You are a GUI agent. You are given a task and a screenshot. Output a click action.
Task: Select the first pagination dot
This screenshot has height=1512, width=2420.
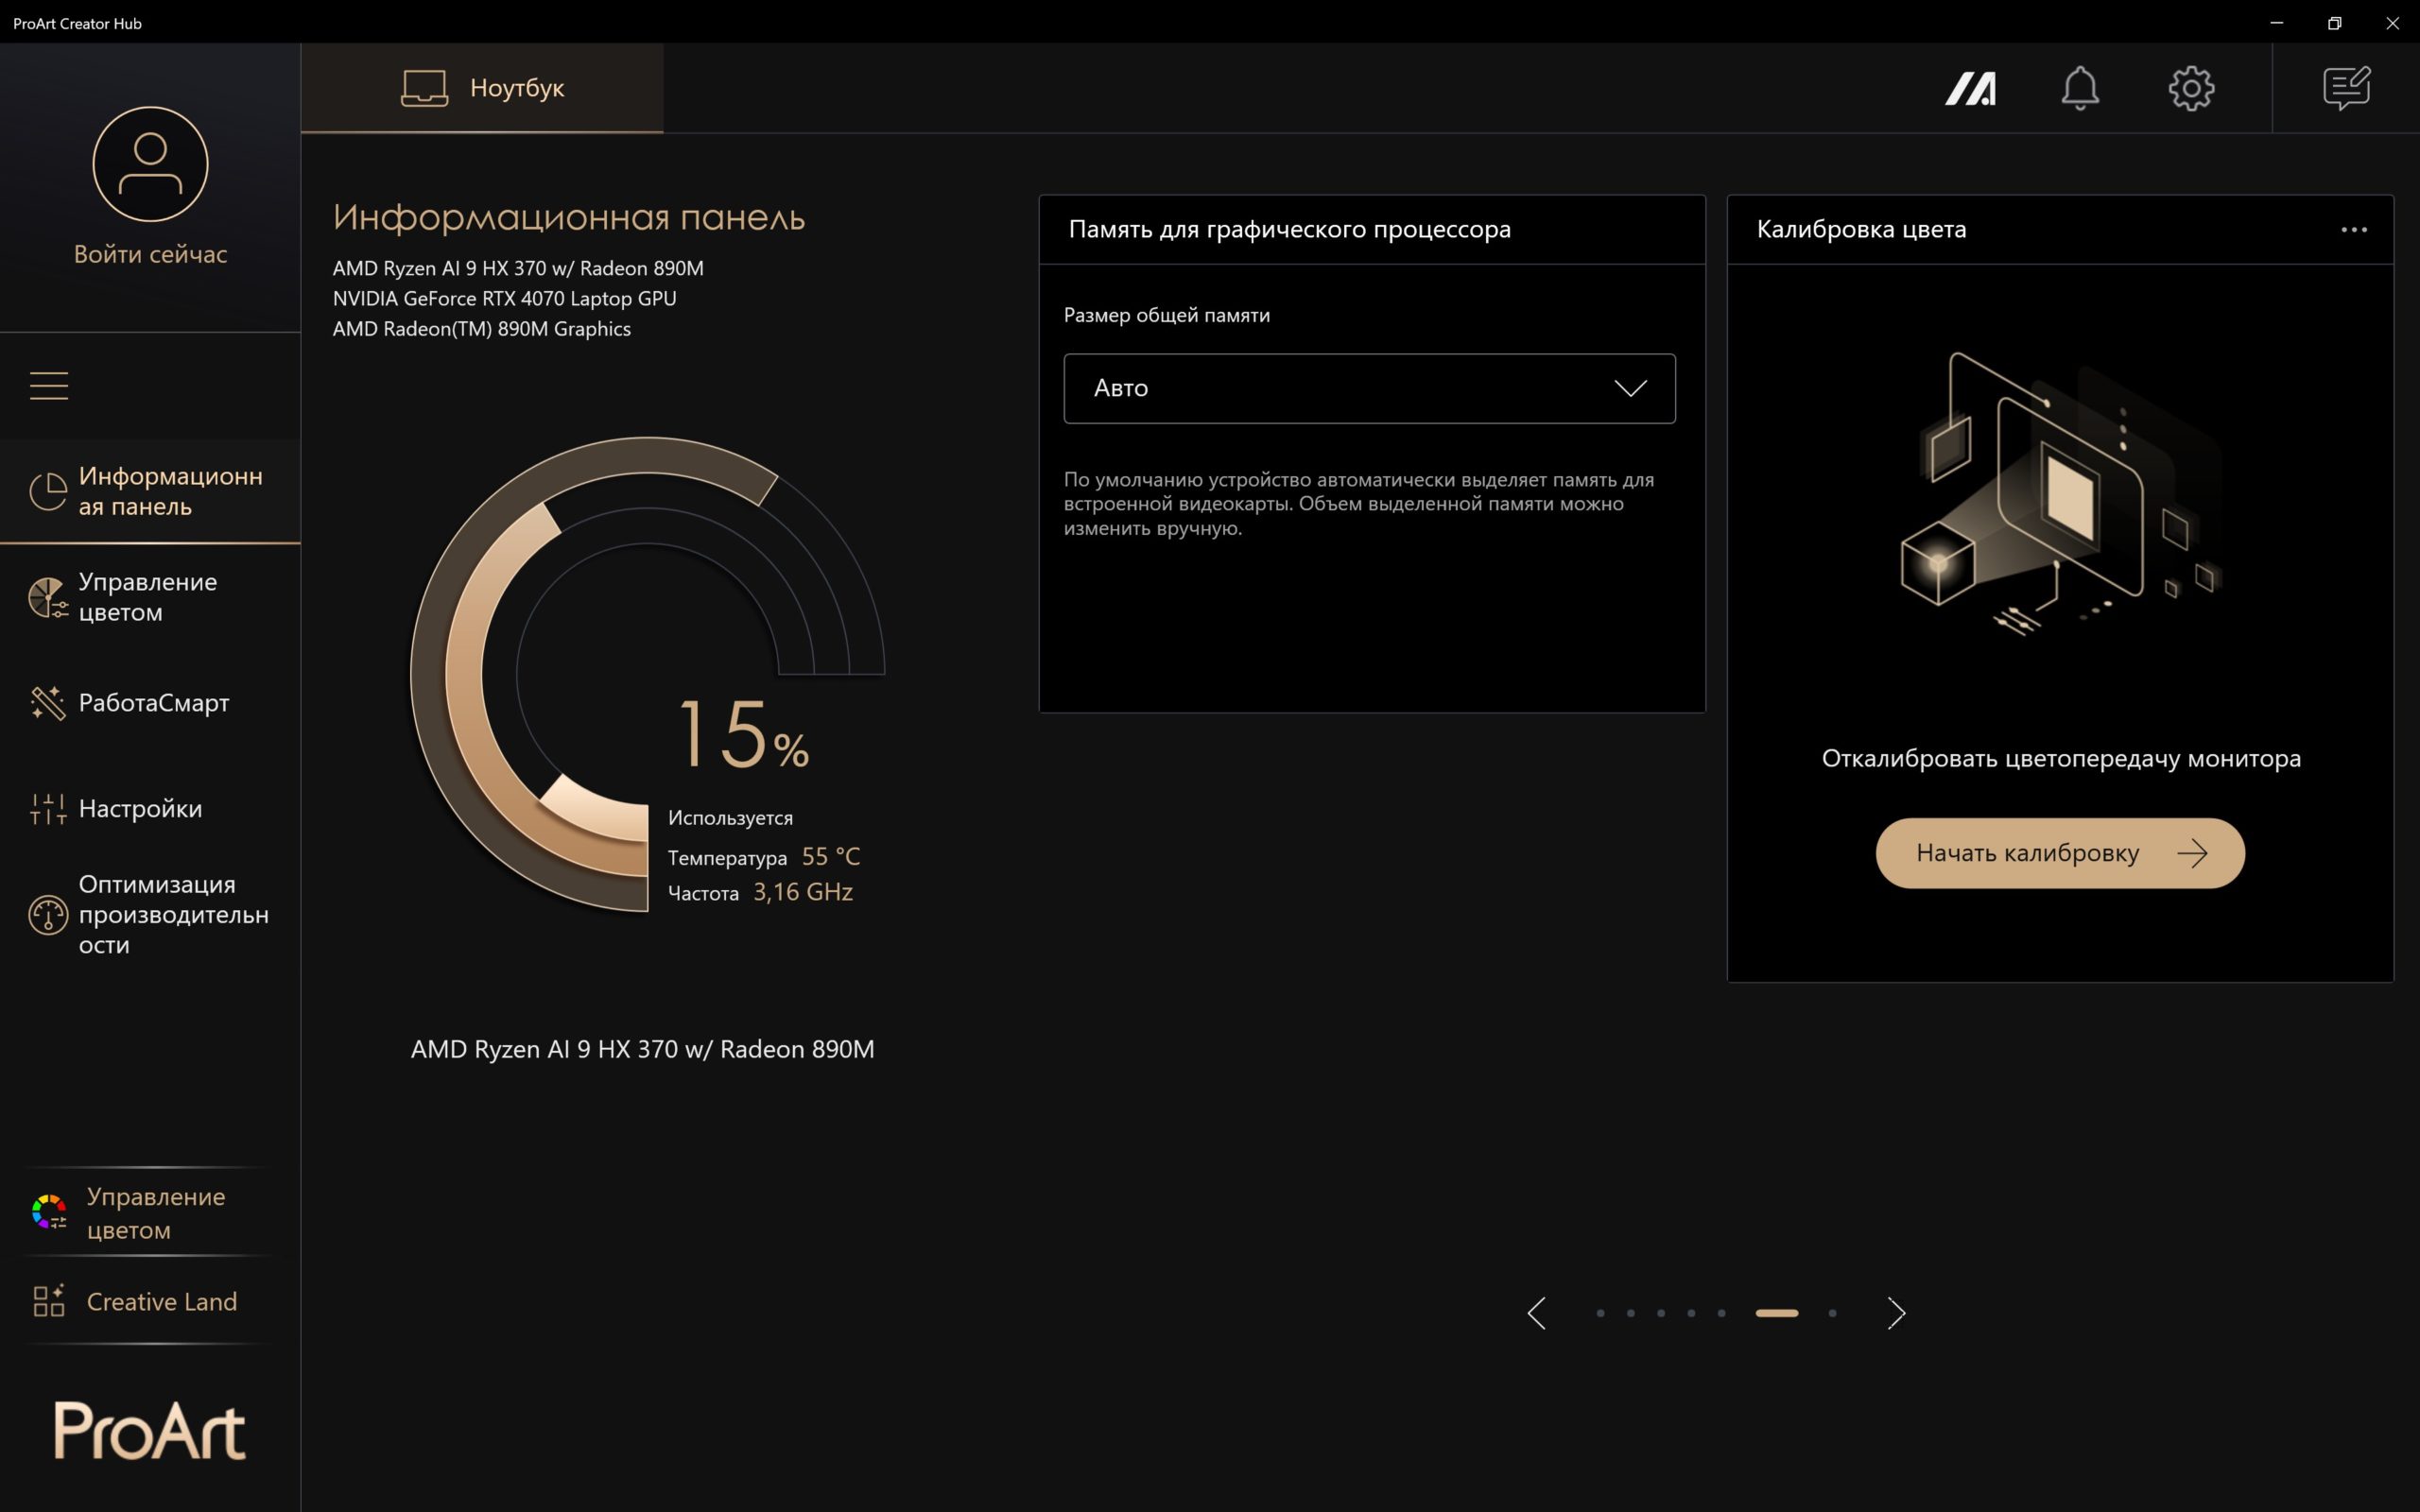[1600, 1313]
